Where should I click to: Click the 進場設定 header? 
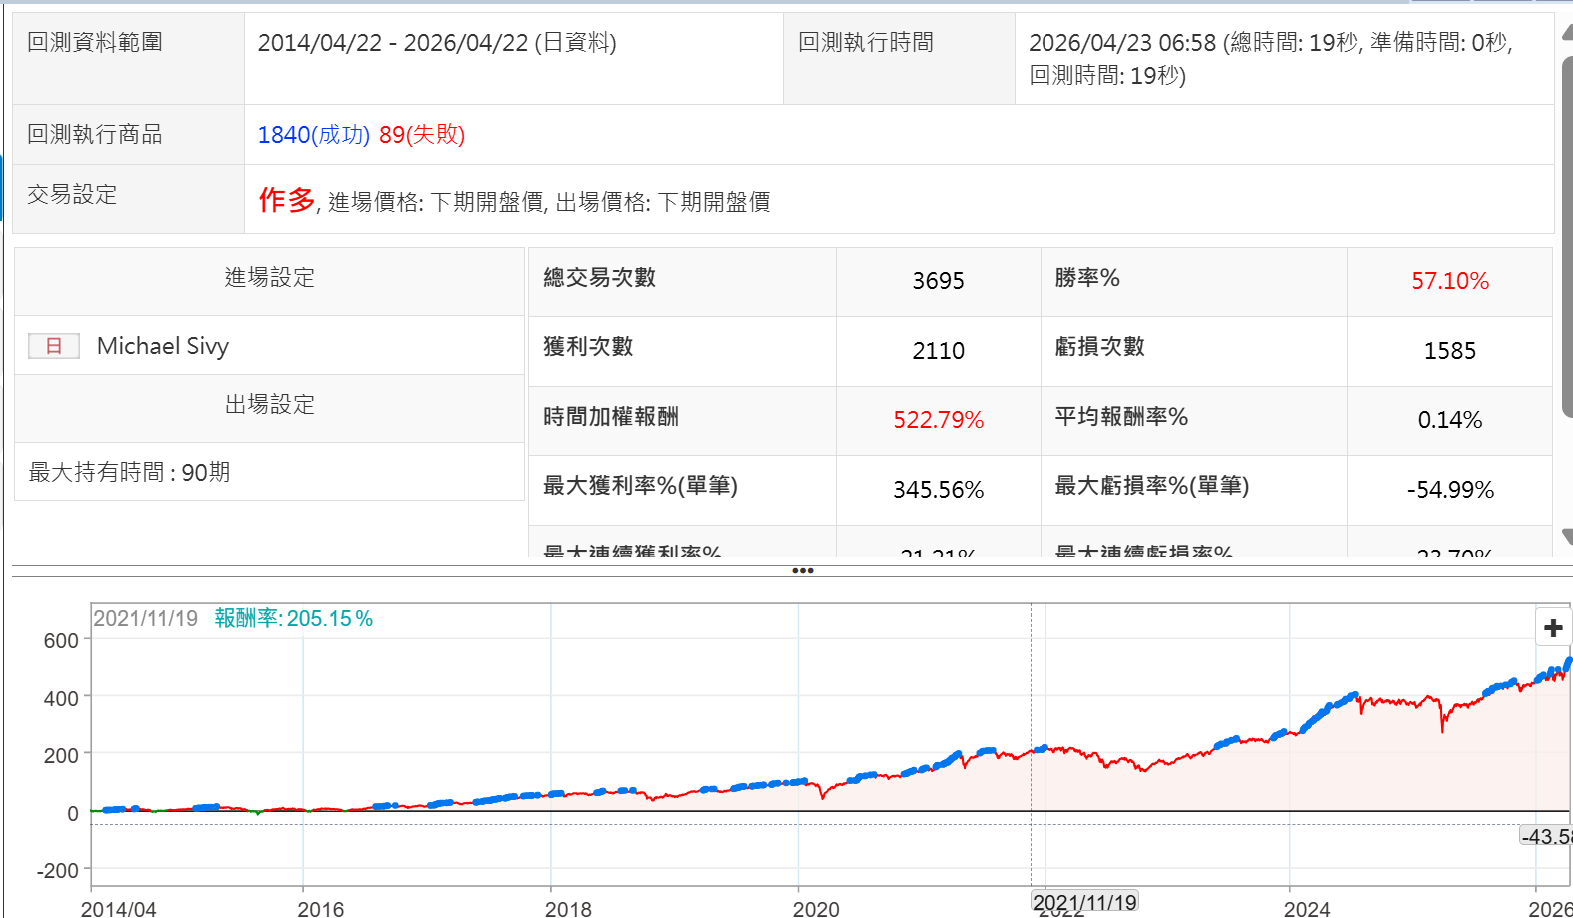point(269,278)
